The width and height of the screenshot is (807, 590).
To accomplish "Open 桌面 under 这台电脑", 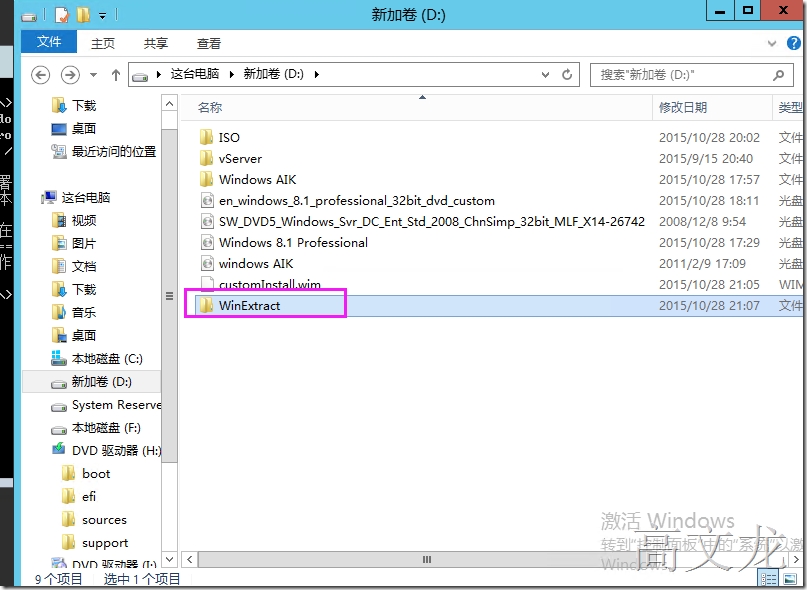I will (84, 336).
